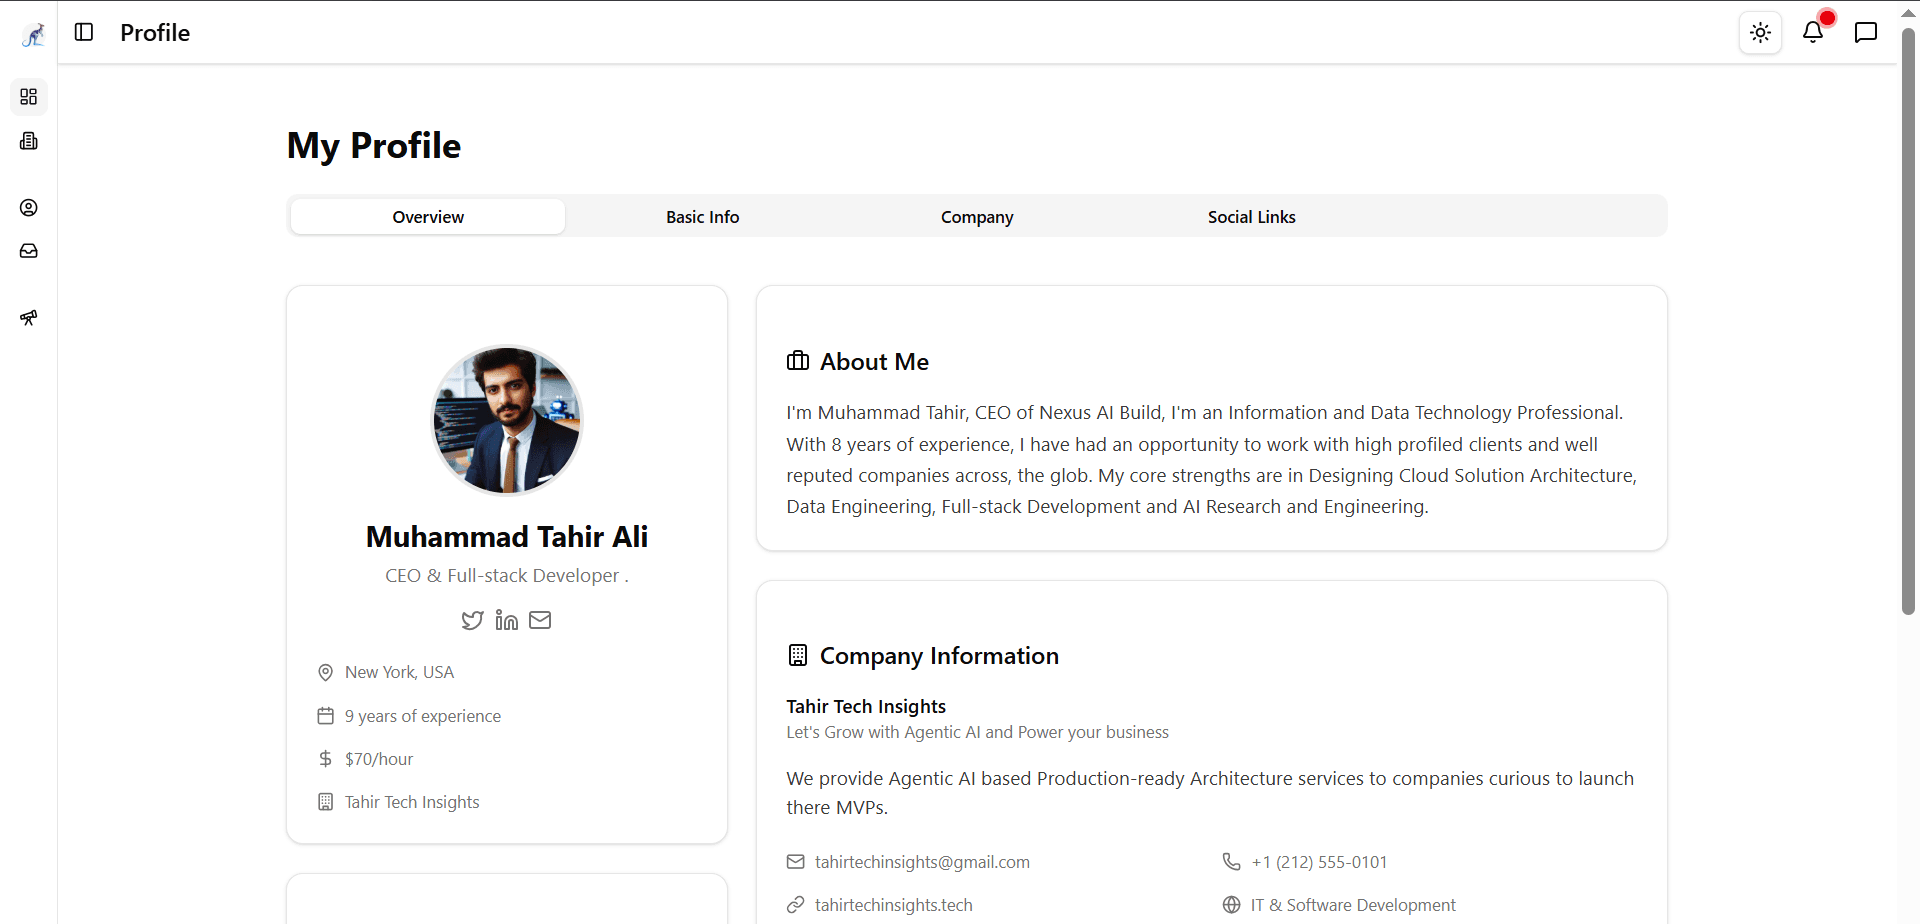Screen dimensions: 1920x924
Task: Open the Company tab
Action: [976, 216]
